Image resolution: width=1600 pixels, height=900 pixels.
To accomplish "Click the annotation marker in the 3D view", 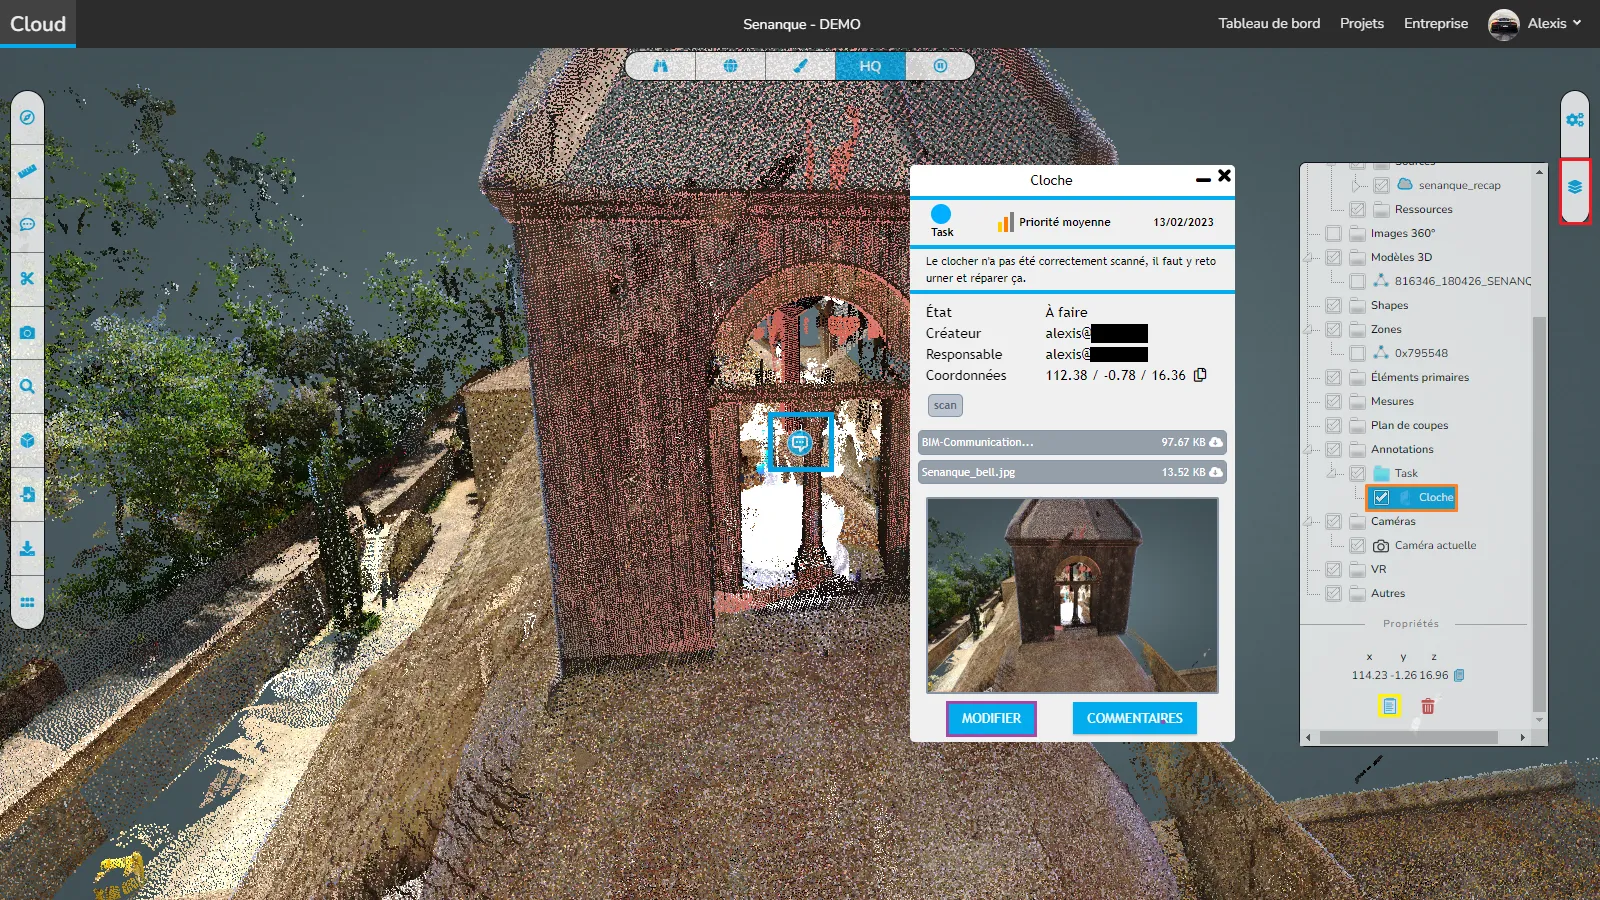I will coord(800,442).
